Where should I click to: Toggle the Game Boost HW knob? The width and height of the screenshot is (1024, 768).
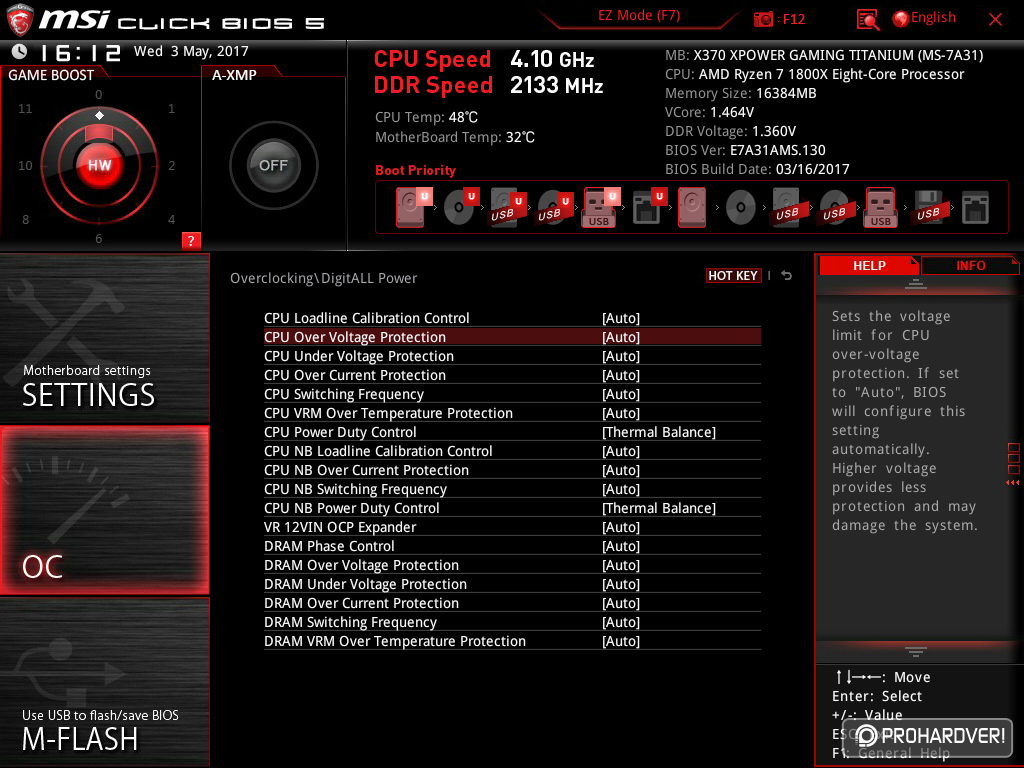point(99,165)
